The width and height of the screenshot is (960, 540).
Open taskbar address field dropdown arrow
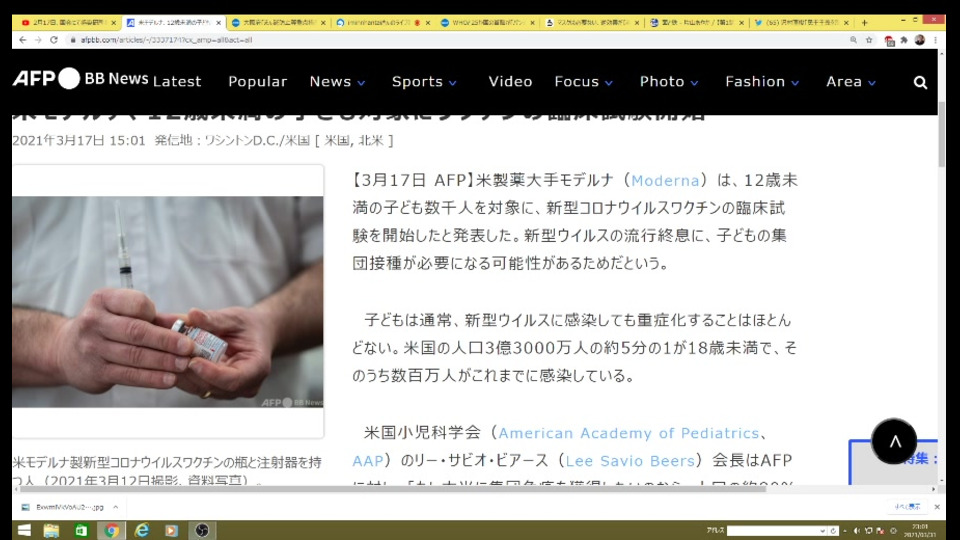[822, 531]
